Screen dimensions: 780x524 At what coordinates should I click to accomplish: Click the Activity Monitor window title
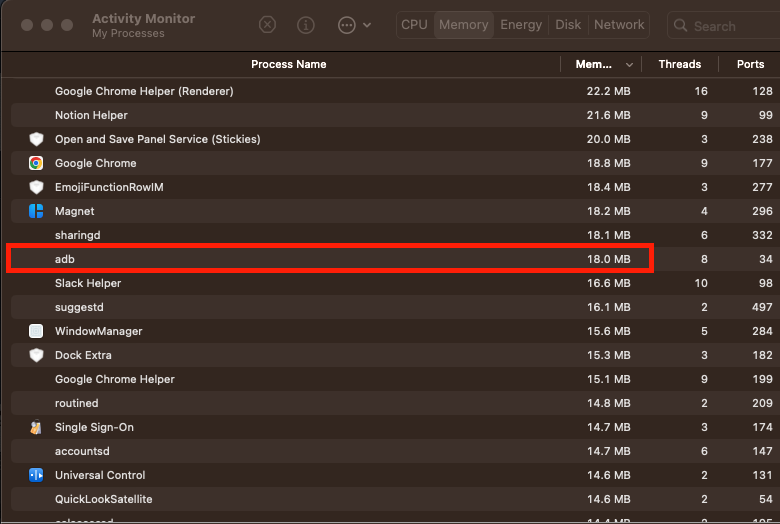coord(143,18)
